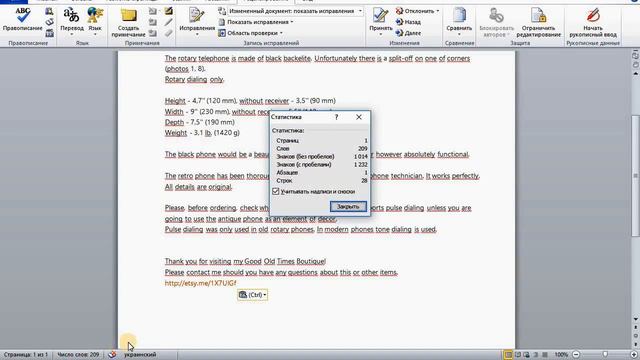Image resolution: width=640 pixels, height=360 pixels.
Task: Open the Сравнить dropdown arrow
Action: coord(459,34)
